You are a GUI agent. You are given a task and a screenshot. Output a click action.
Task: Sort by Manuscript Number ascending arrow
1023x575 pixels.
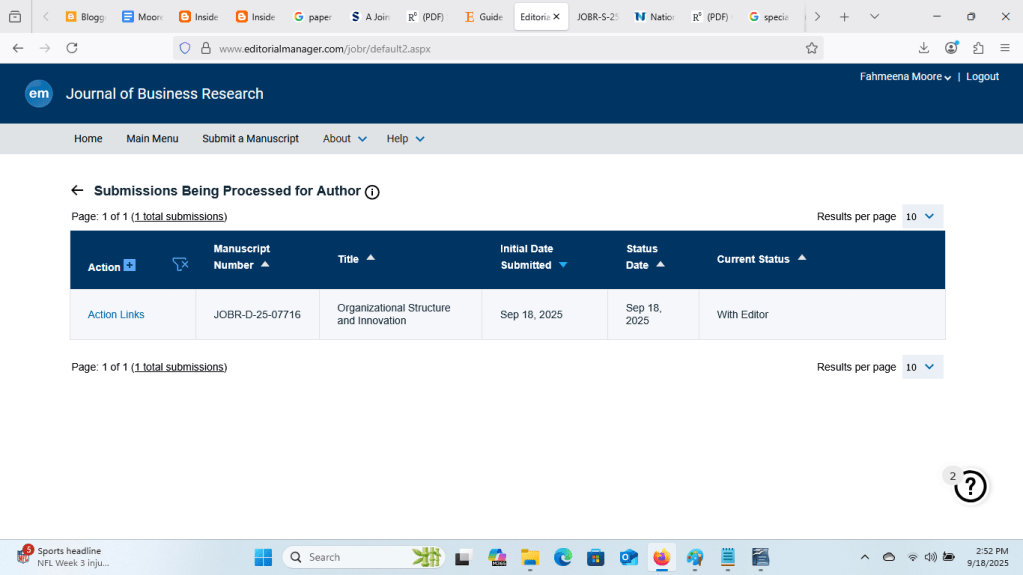click(265, 265)
